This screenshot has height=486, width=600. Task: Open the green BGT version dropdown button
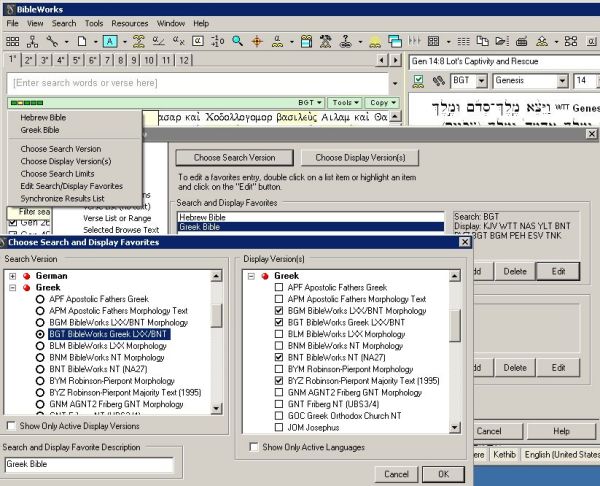click(x=310, y=103)
